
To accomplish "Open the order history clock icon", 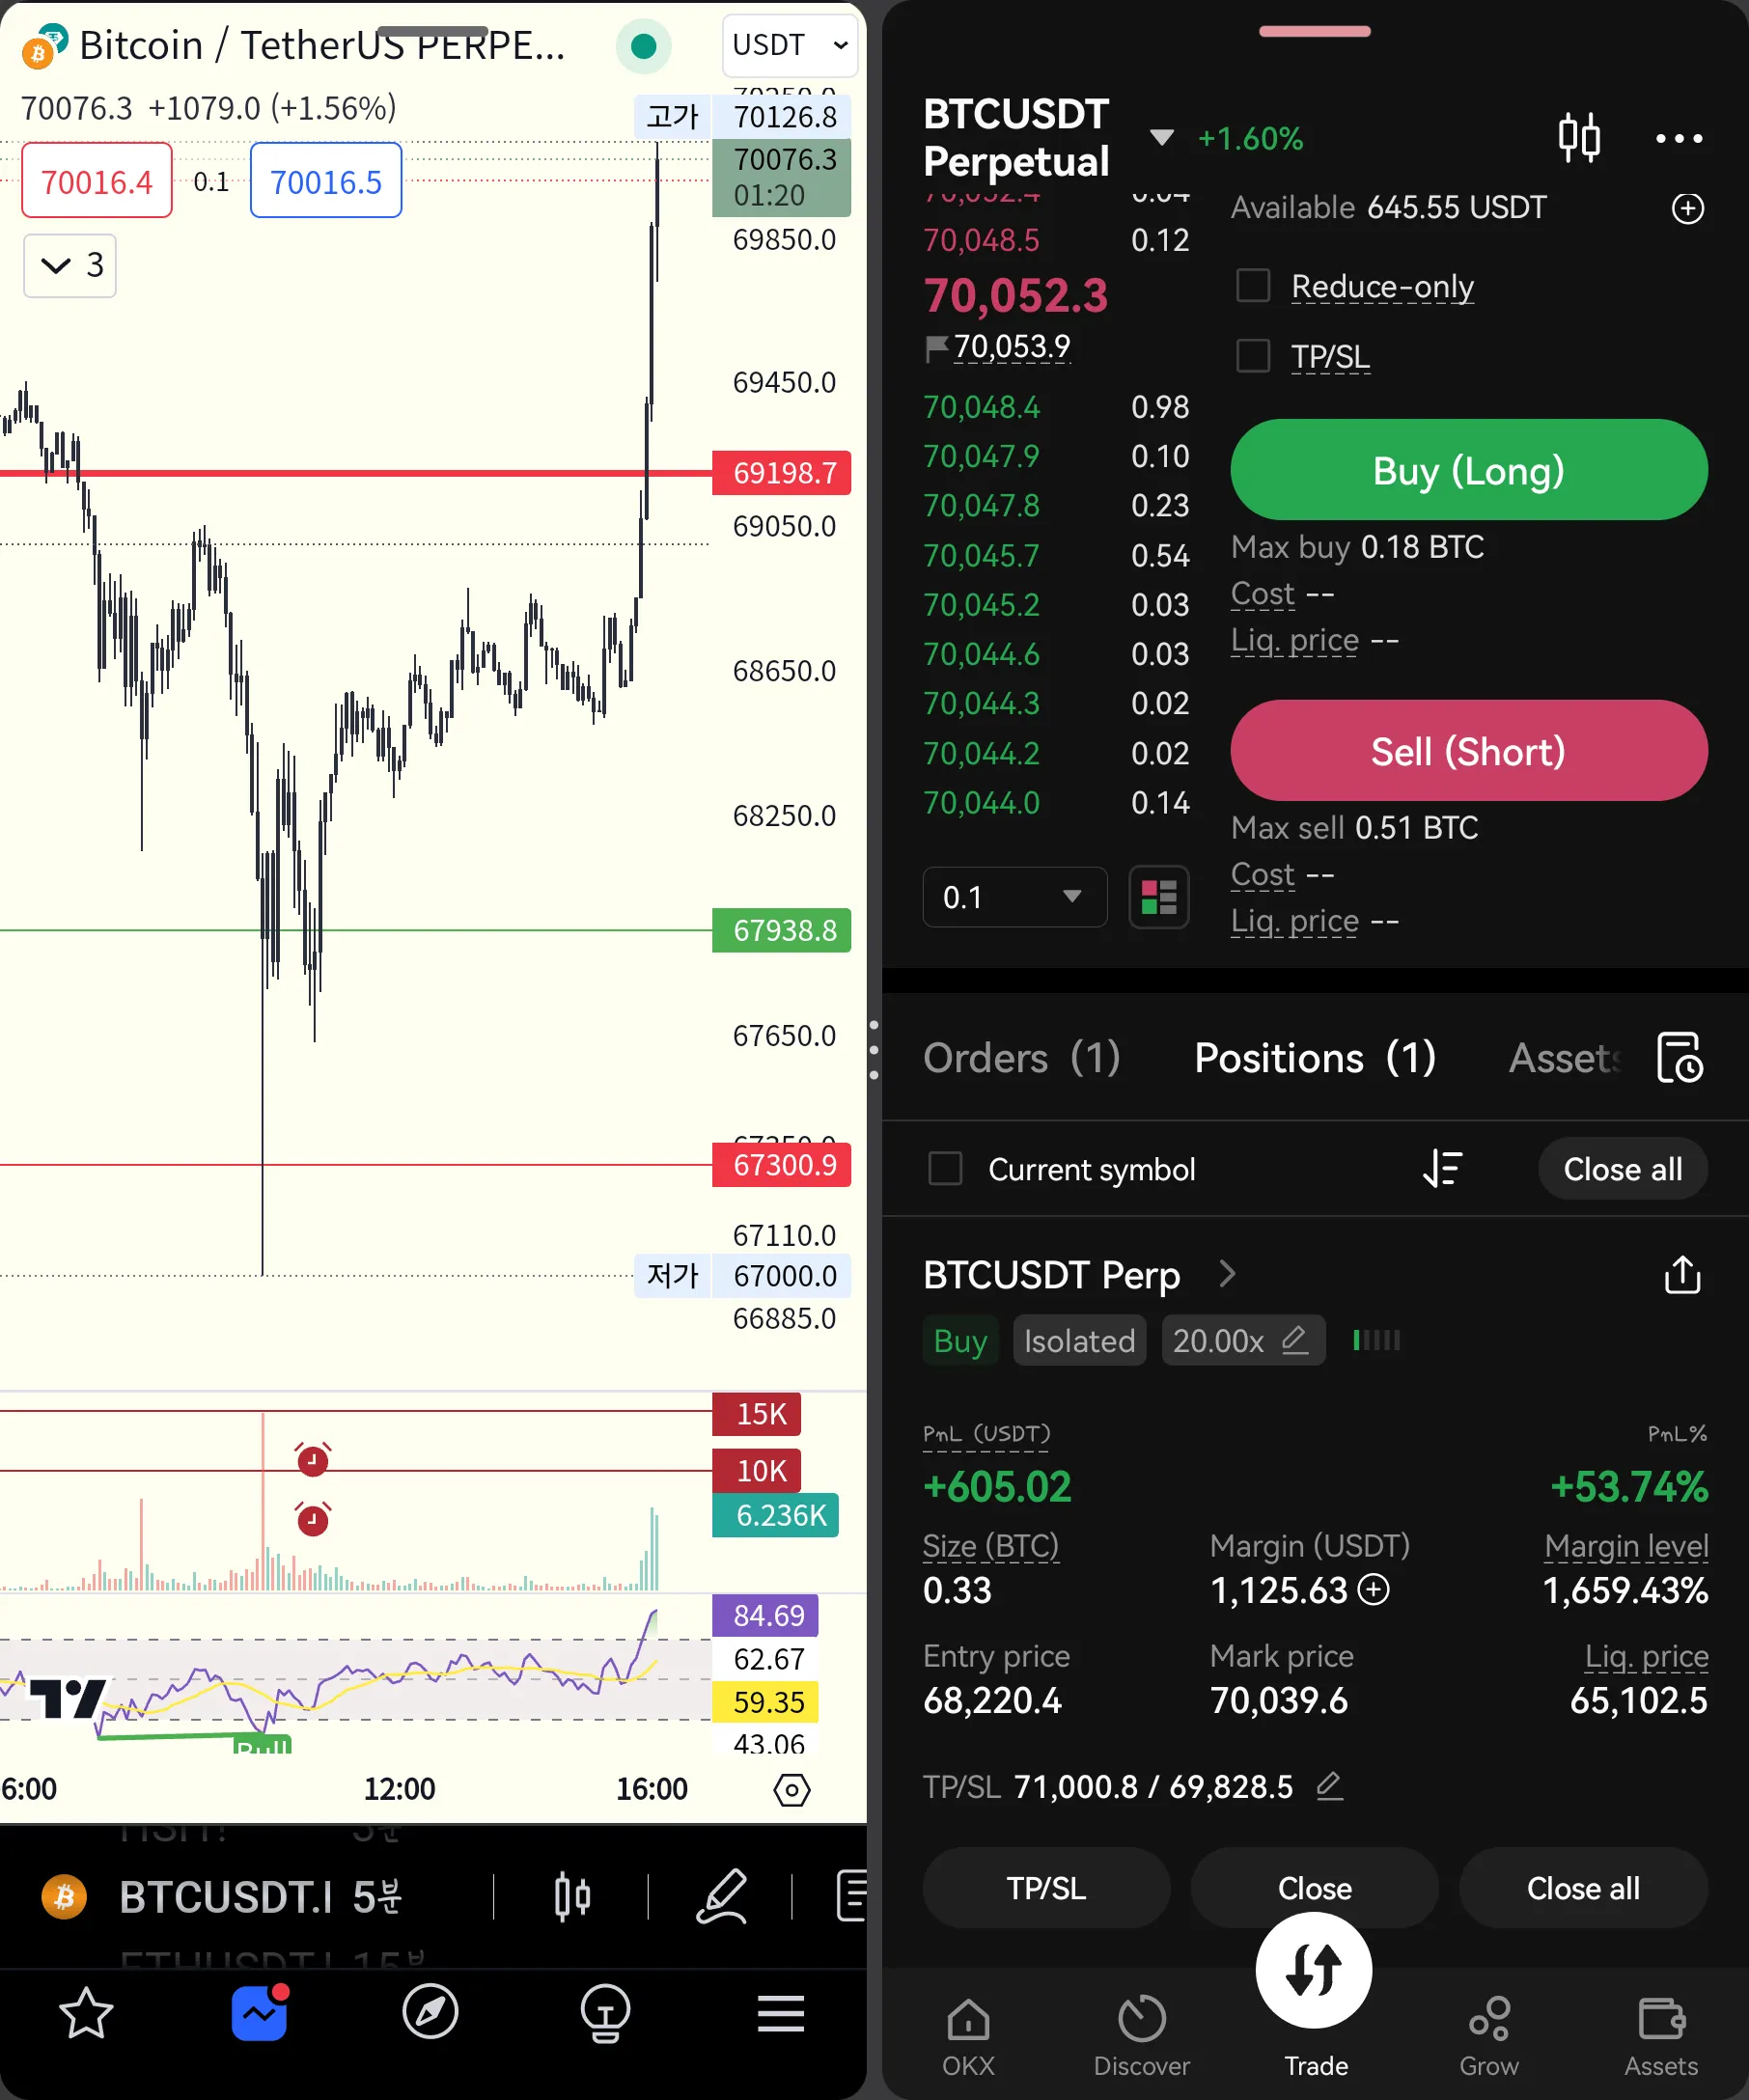I will point(1679,1057).
